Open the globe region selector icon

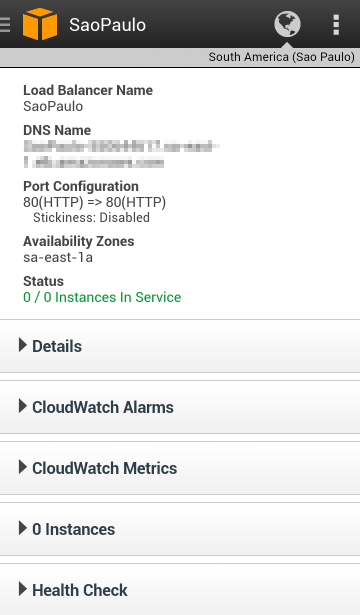287,24
